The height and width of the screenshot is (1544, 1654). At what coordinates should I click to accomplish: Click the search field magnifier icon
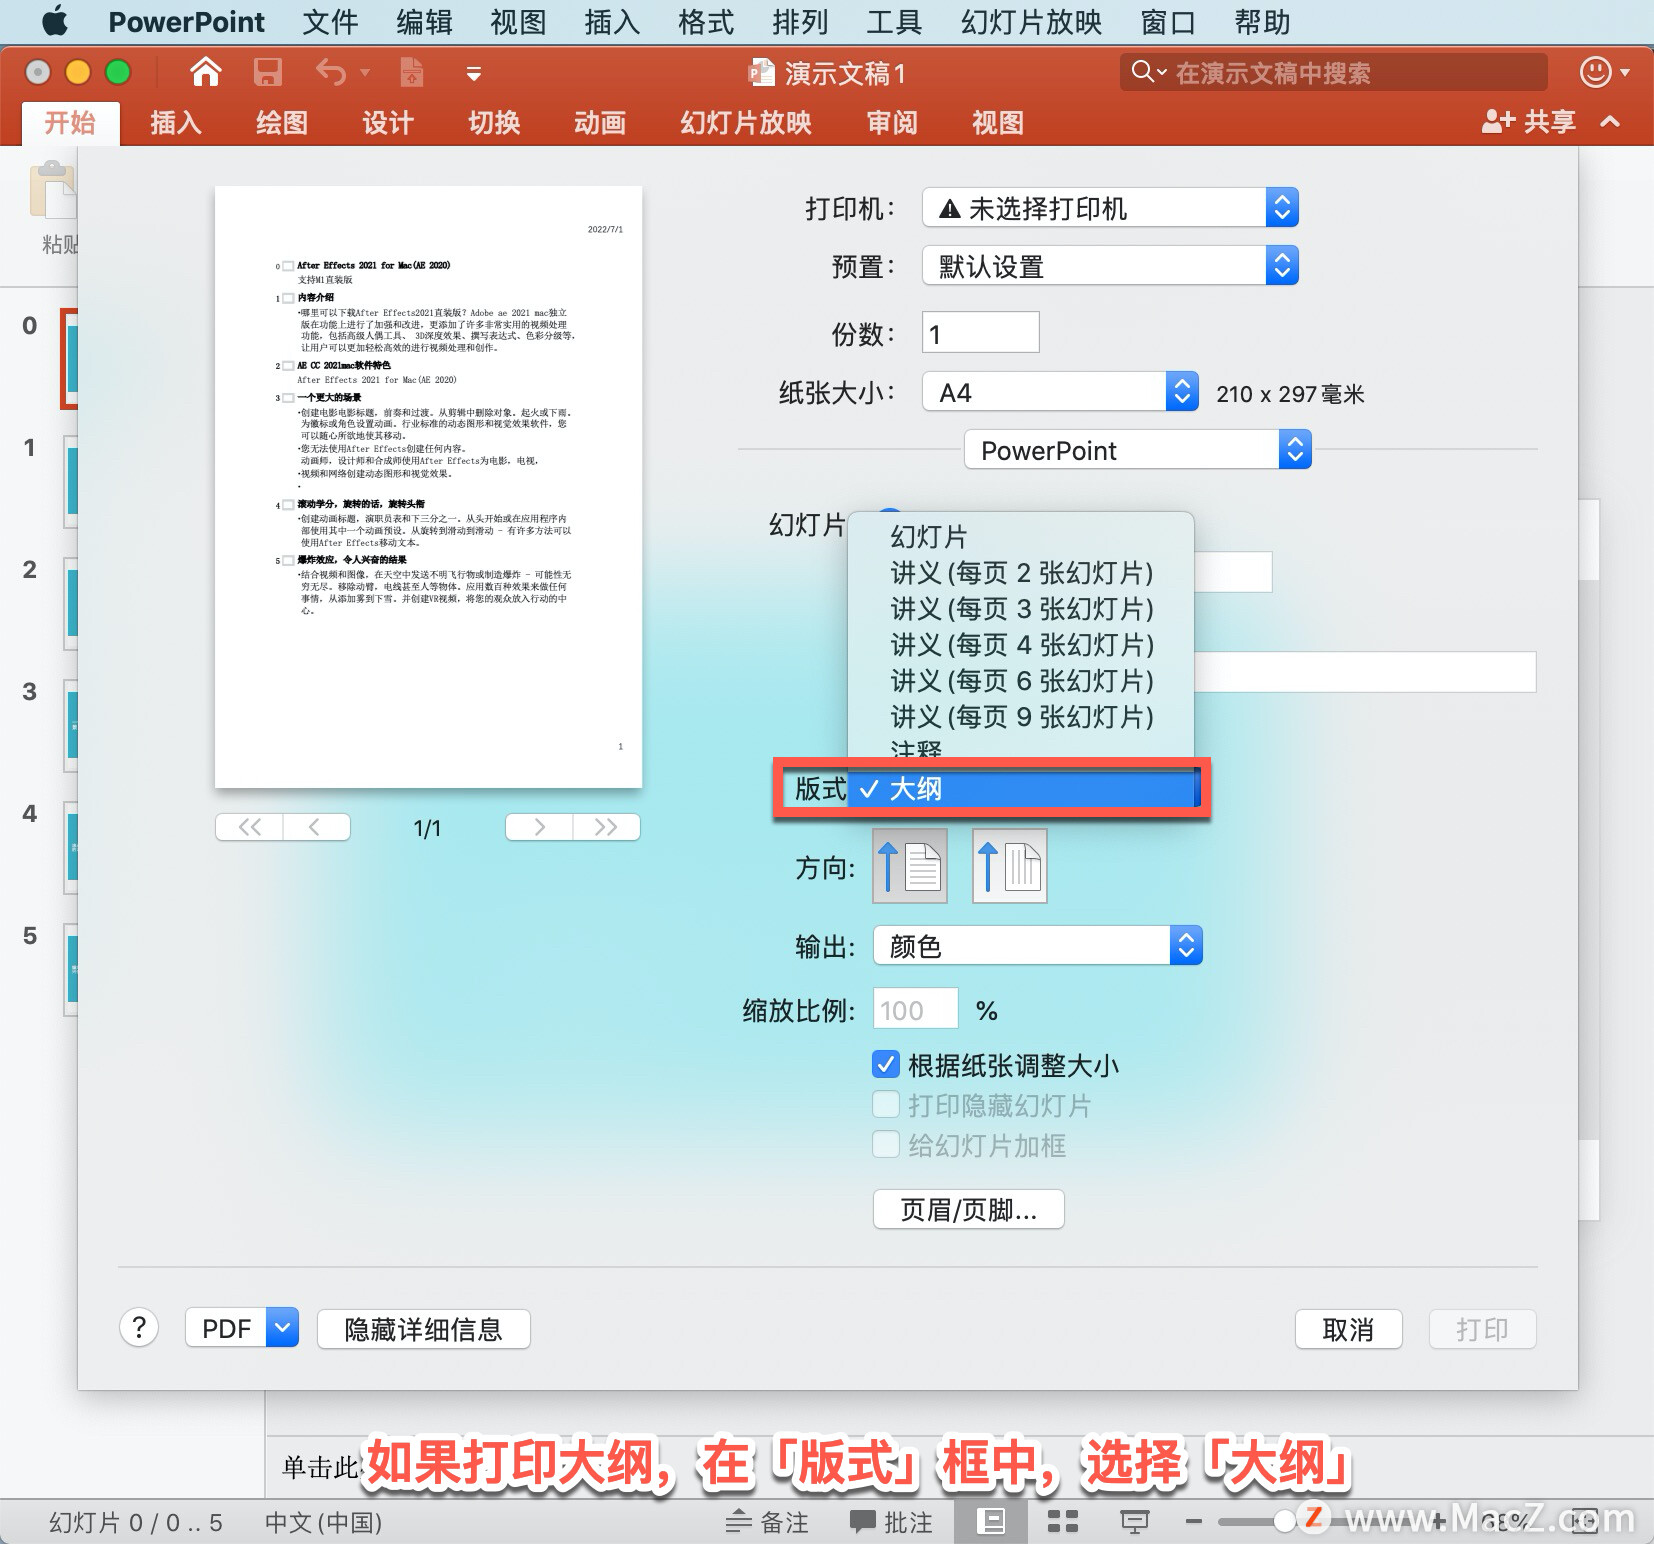click(x=1142, y=71)
